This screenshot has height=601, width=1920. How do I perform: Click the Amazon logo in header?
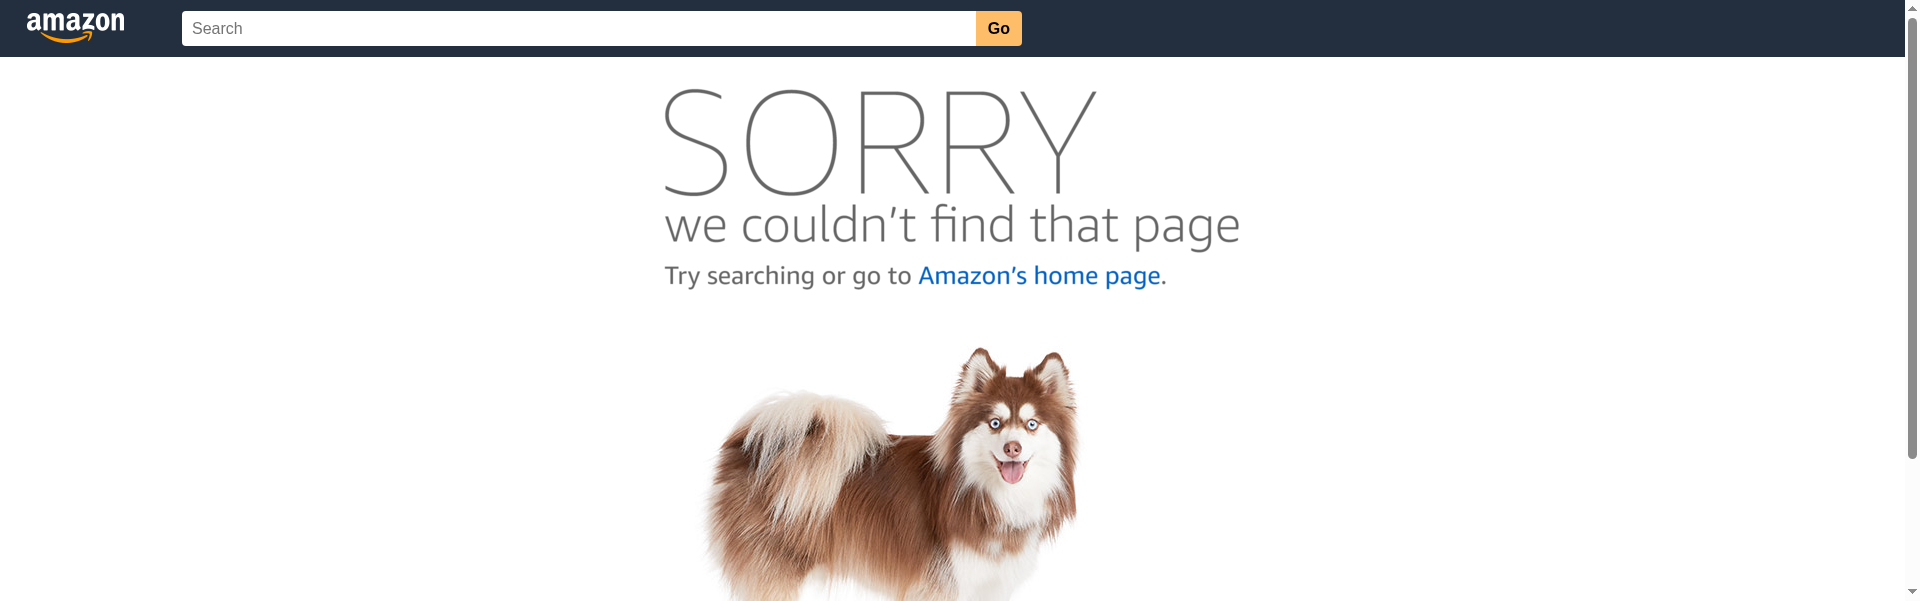pos(76,28)
